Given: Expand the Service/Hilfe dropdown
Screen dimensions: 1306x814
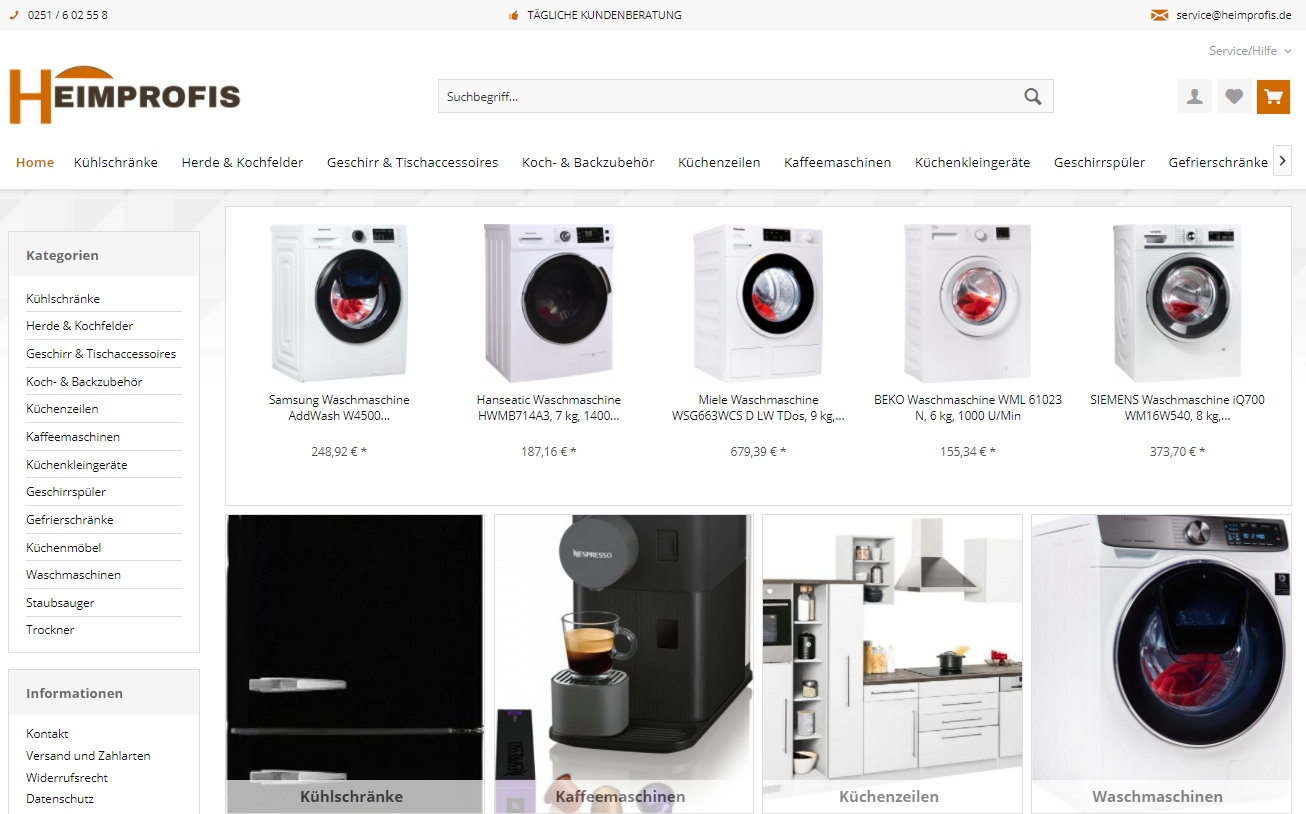Looking at the screenshot, I should pyautogui.click(x=1250, y=51).
